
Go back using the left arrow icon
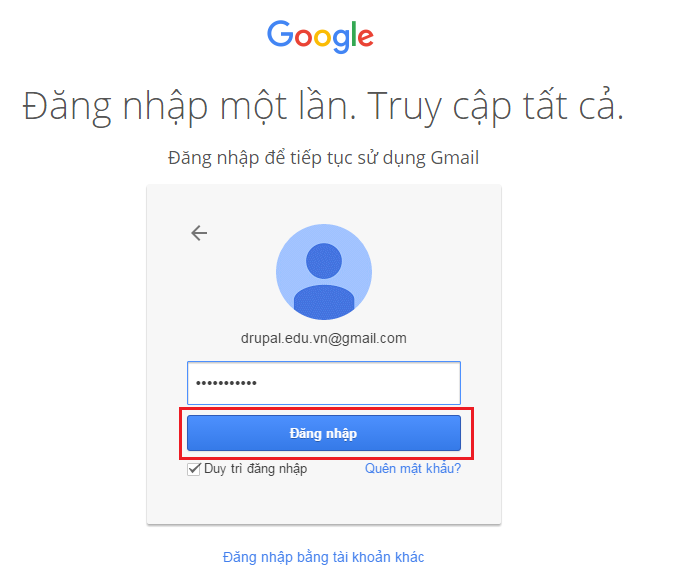point(199,233)
